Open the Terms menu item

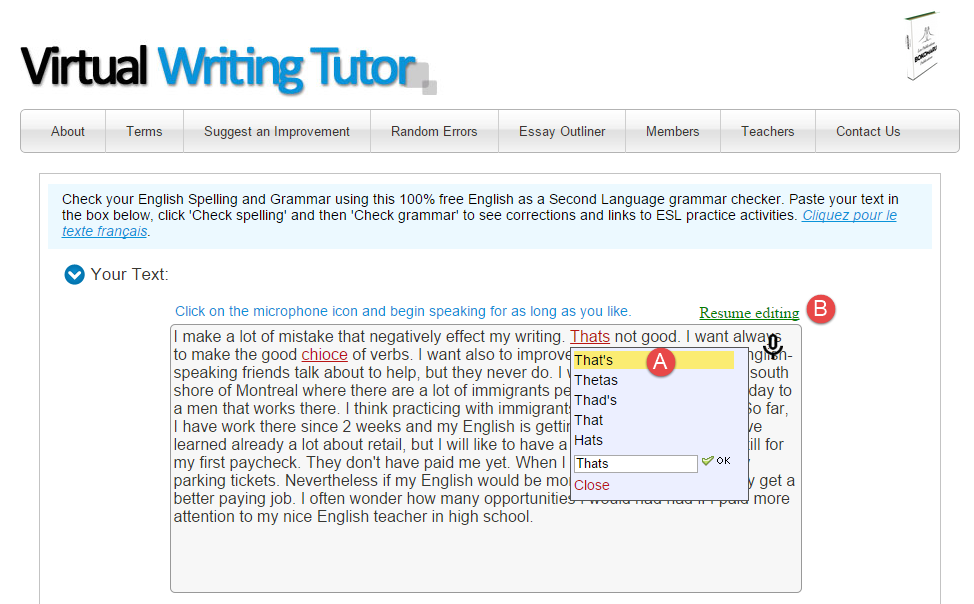(x=144, y=131)
